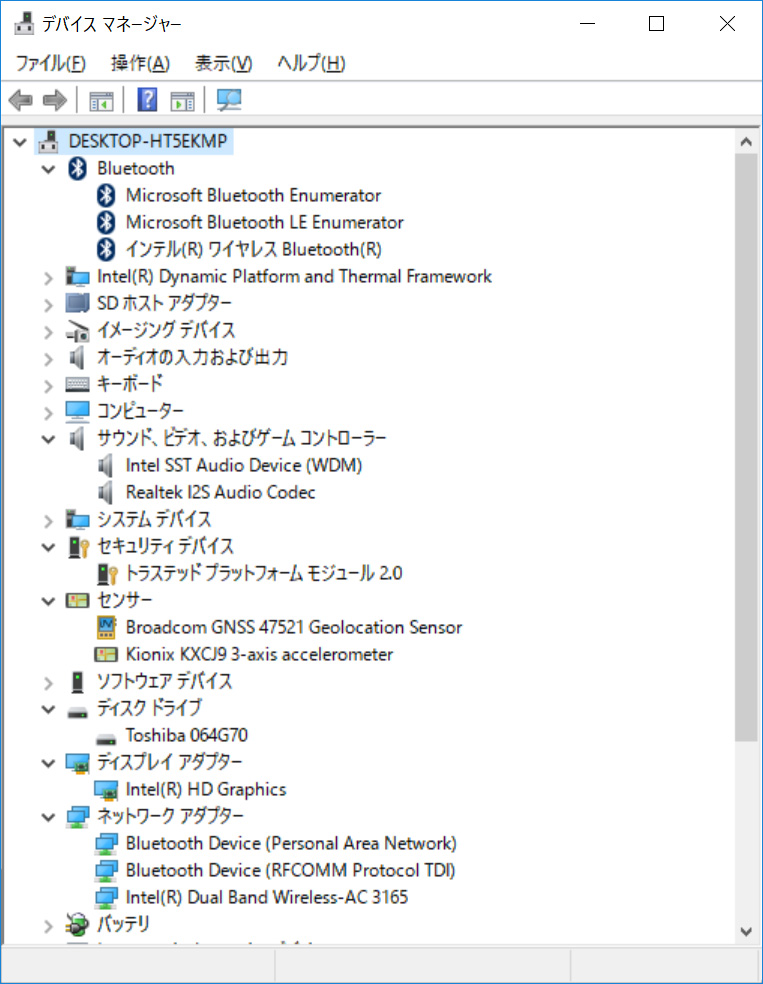Screen dimensions: 763x984
Task: Select Bluetooth Device (Personal Area Network)
Action: (291, 843)
